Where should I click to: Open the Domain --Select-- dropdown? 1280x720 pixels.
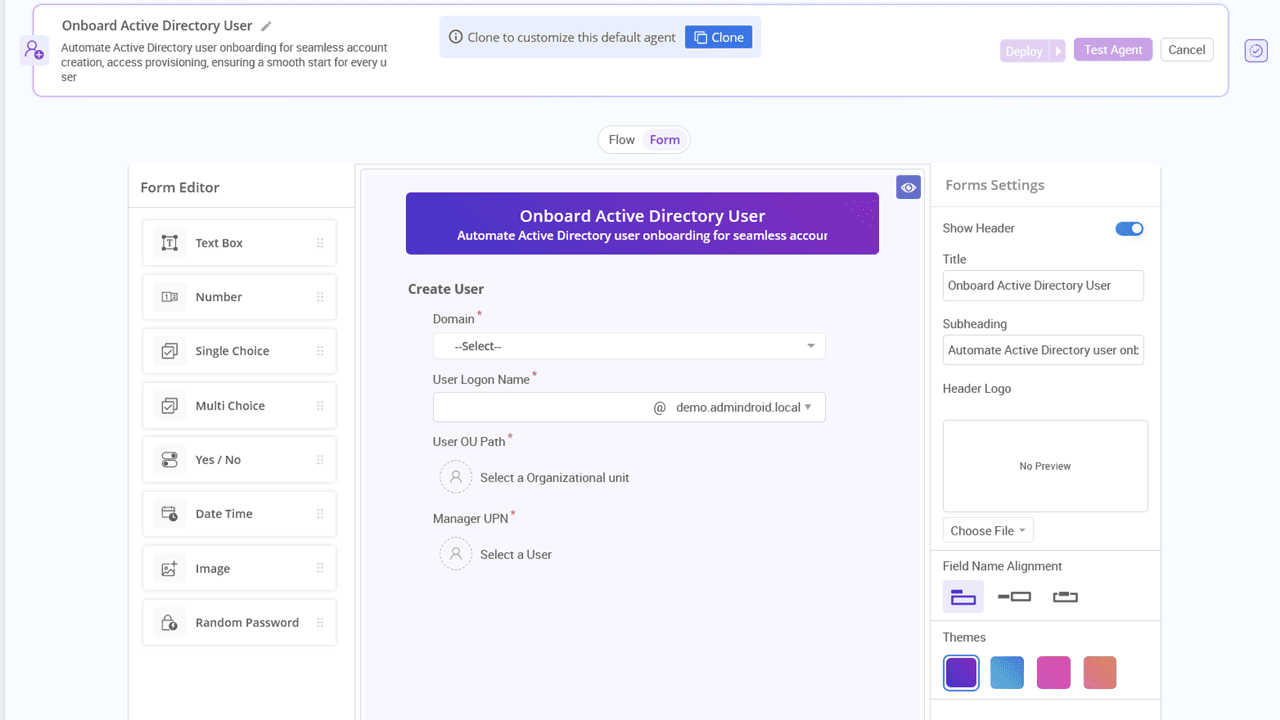(628, 345)
